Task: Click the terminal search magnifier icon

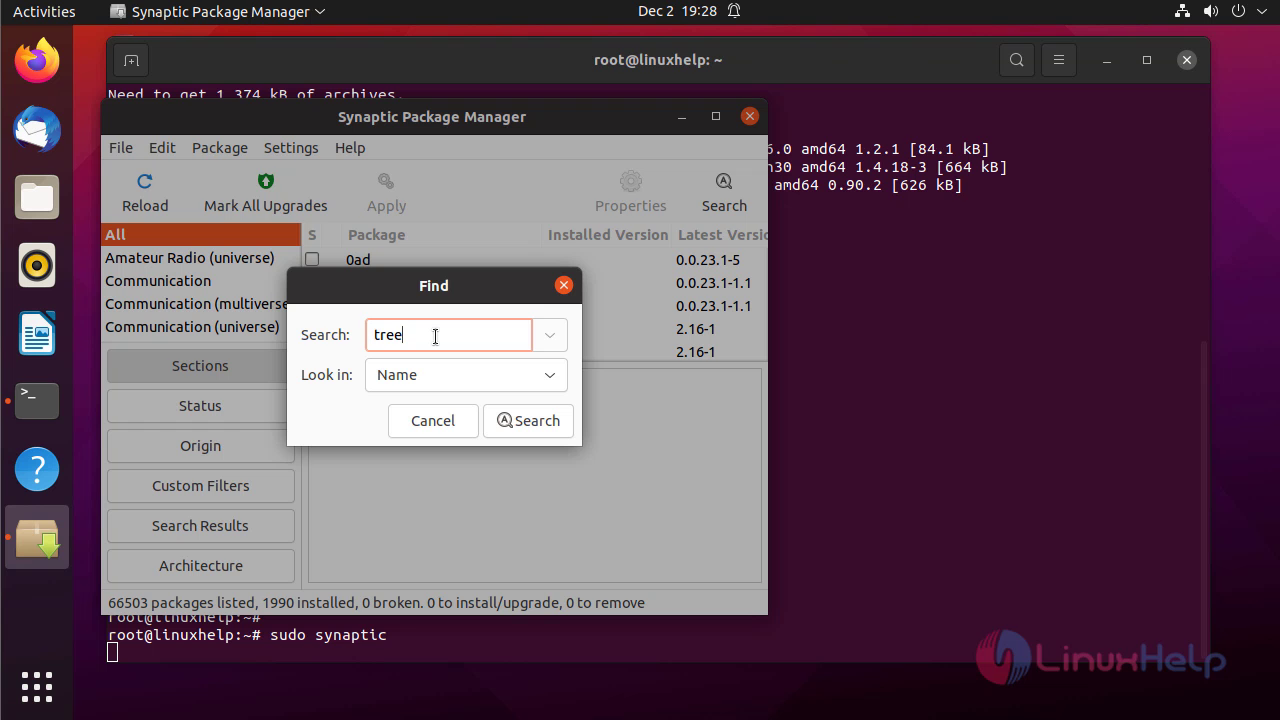Action: [x=1017, y=60]
